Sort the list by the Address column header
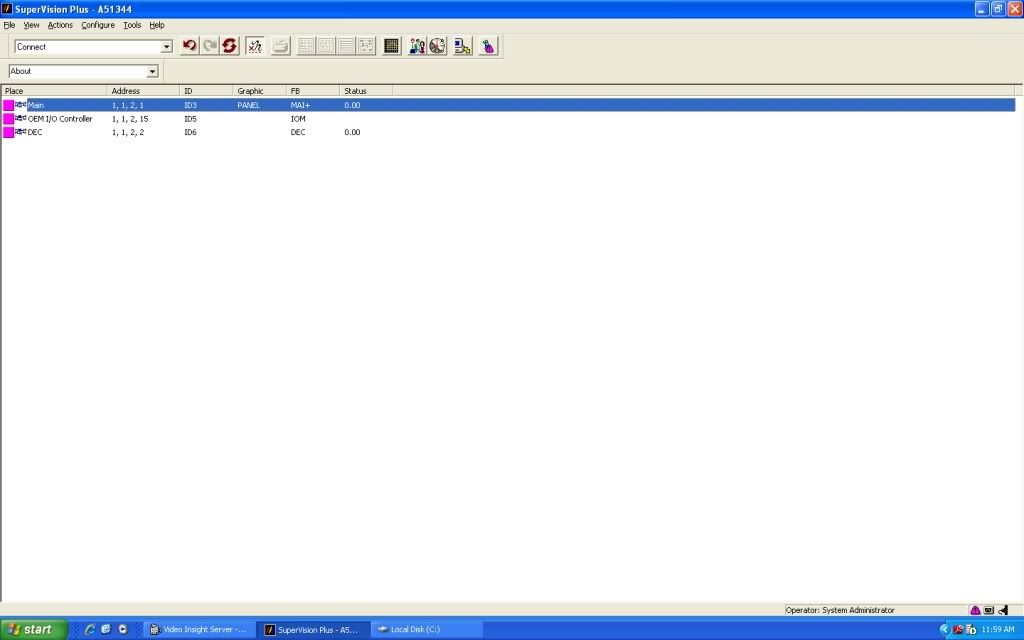The width and height of the screenshot is (1024, 640). pyautogui.click(x=143, y=91)
